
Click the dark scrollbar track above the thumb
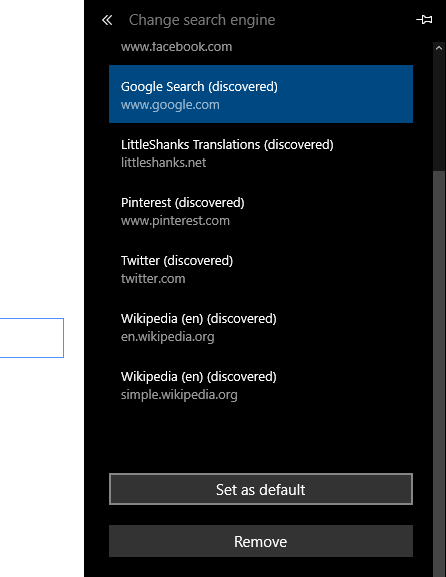(439, 112)
